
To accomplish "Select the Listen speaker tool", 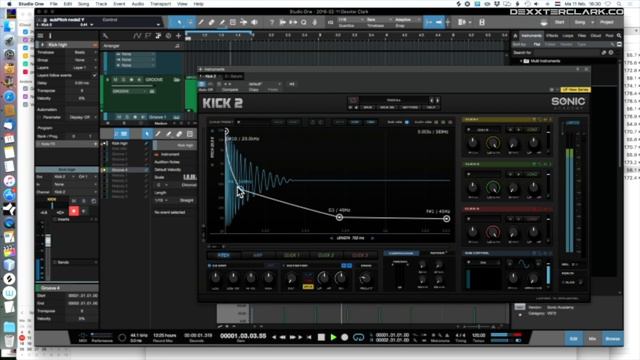I will [254, 22].
